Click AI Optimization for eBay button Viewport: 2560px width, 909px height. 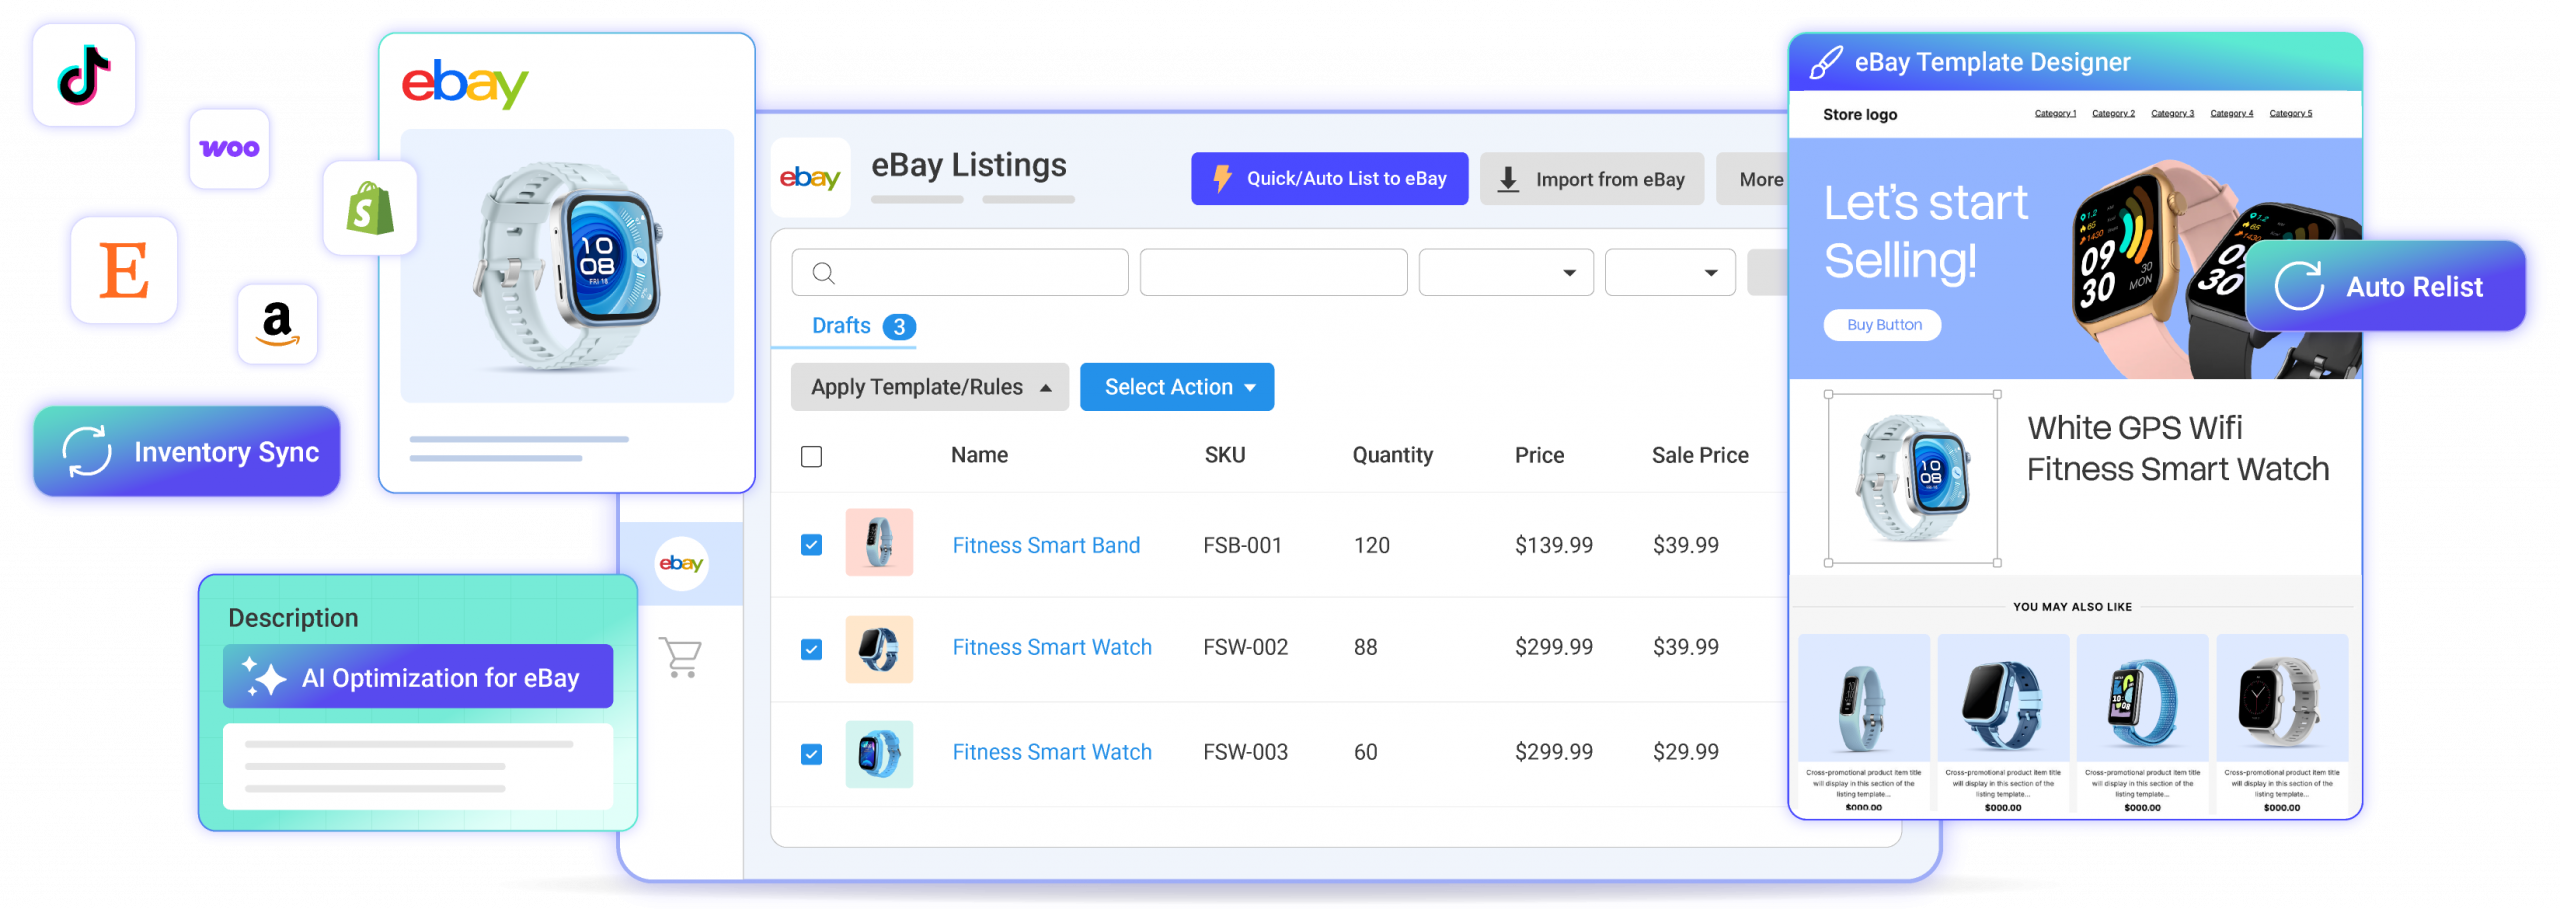click(x=418, y=677)
